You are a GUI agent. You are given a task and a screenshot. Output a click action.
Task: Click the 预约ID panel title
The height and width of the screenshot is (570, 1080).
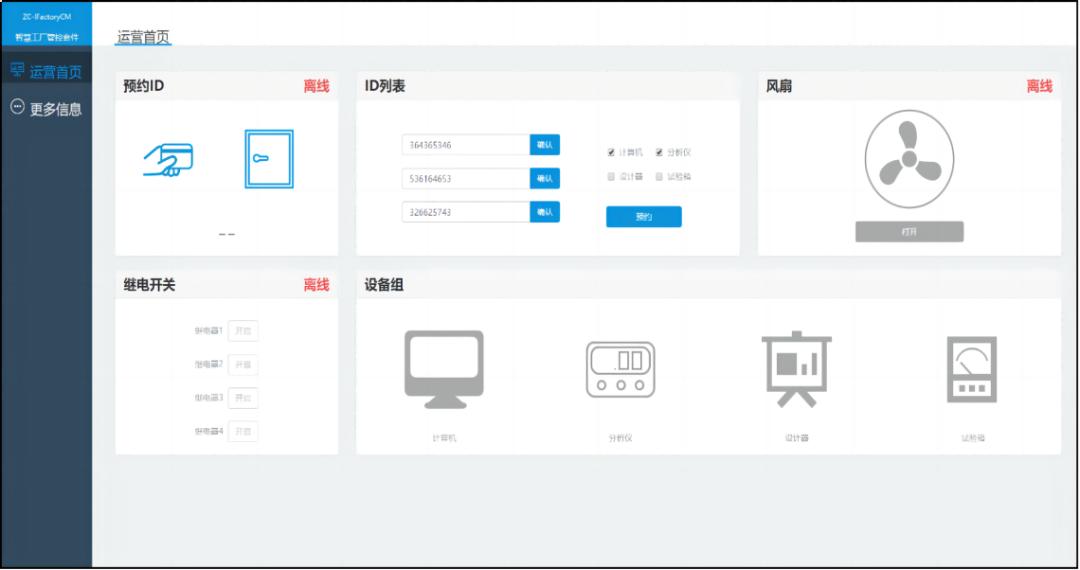coord(143,86)
